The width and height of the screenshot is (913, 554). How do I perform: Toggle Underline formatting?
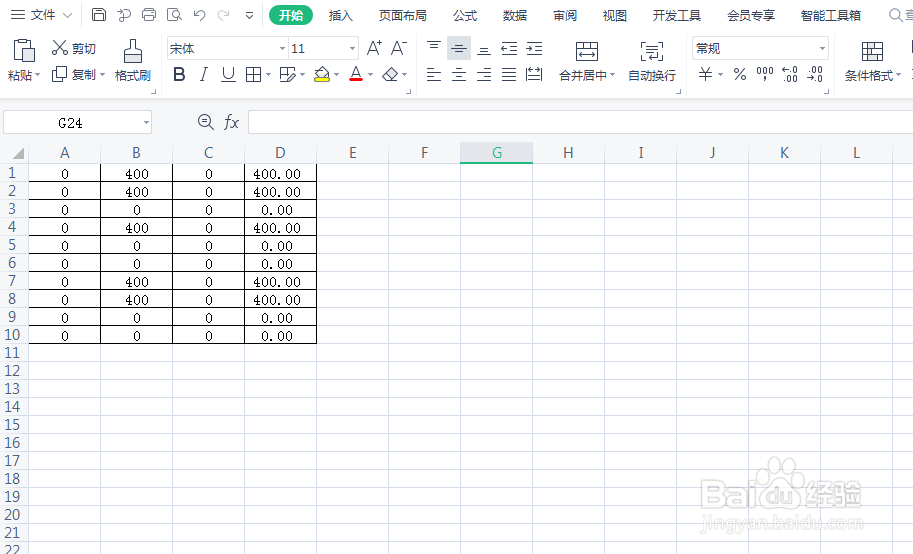(228, 75)
